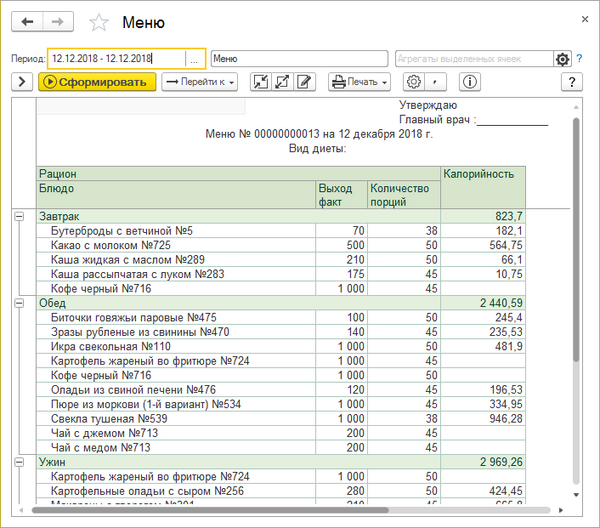
Task: Click the forward navigation arrow
Action: click(59, 21)
